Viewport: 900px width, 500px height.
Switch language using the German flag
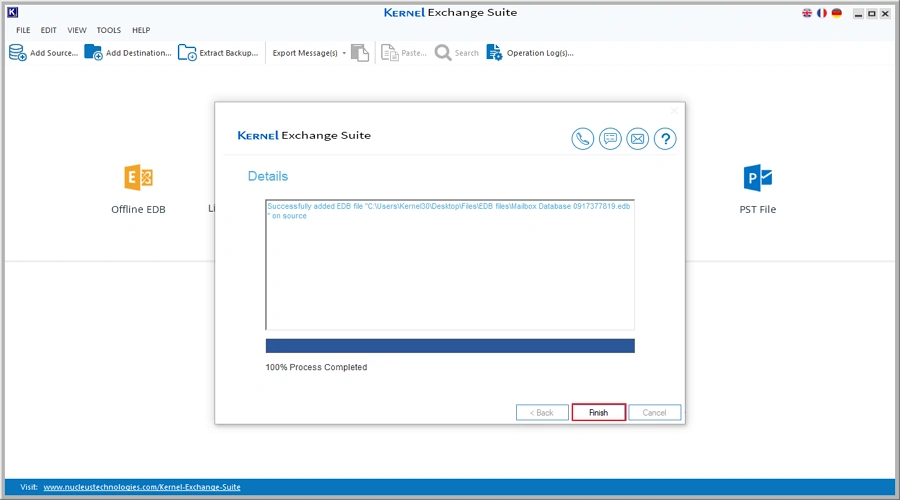(836, 13)
